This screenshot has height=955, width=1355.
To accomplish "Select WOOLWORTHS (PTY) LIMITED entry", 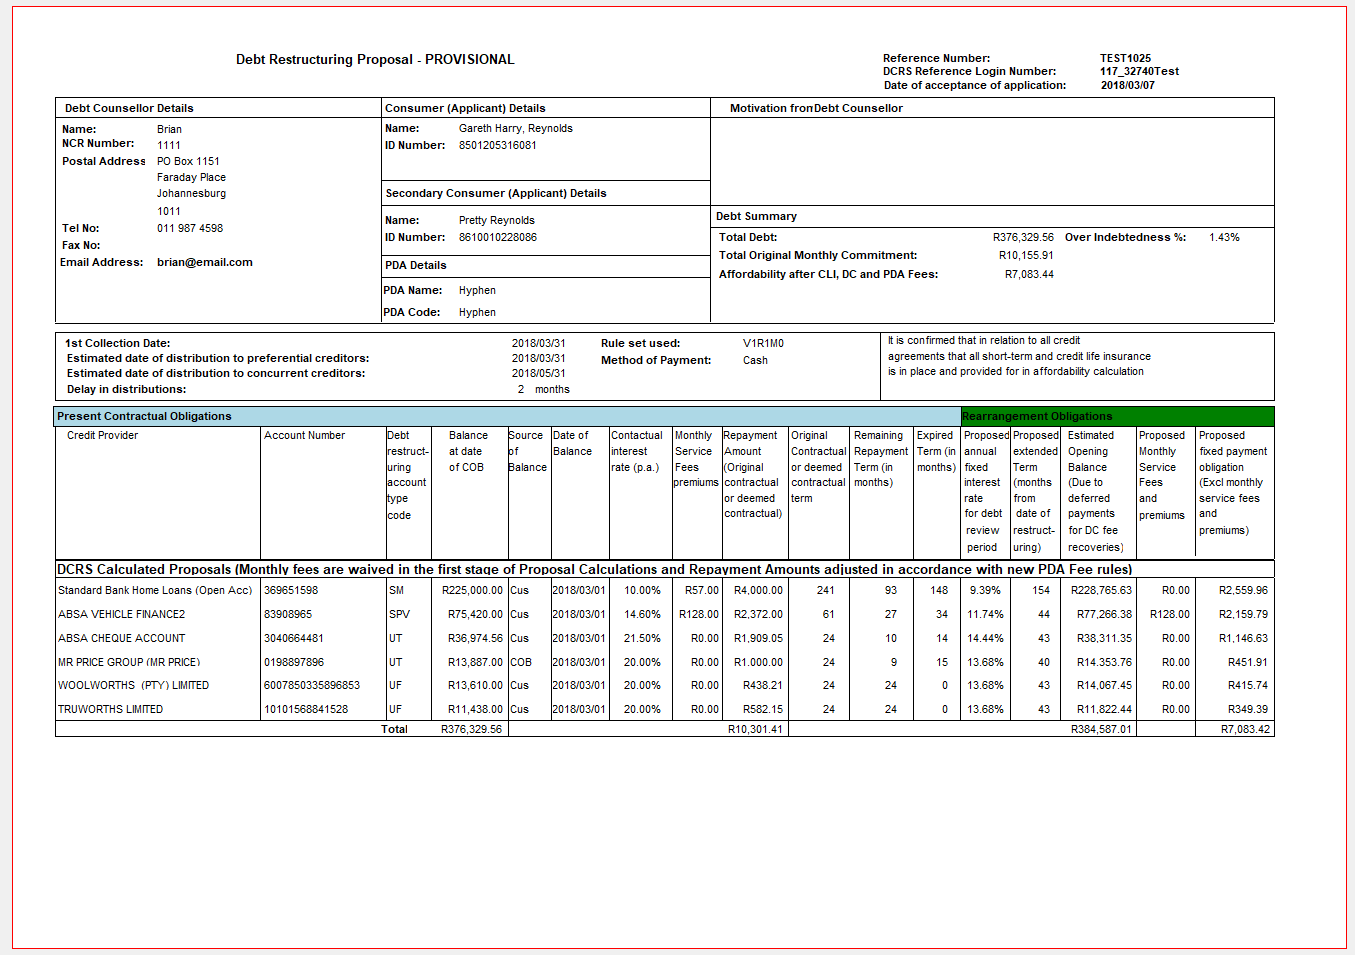I will pyautogui.click(x=133, y=685).
